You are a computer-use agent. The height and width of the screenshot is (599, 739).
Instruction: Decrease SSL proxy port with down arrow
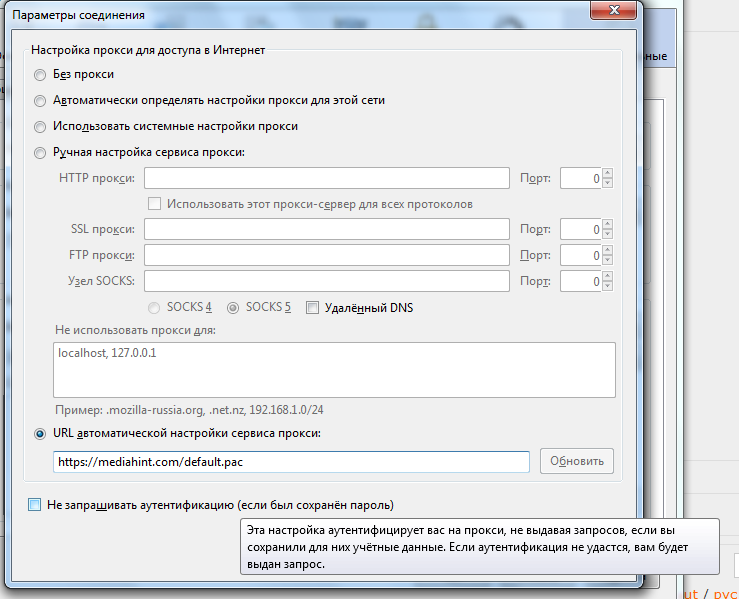tap(608, 234)
